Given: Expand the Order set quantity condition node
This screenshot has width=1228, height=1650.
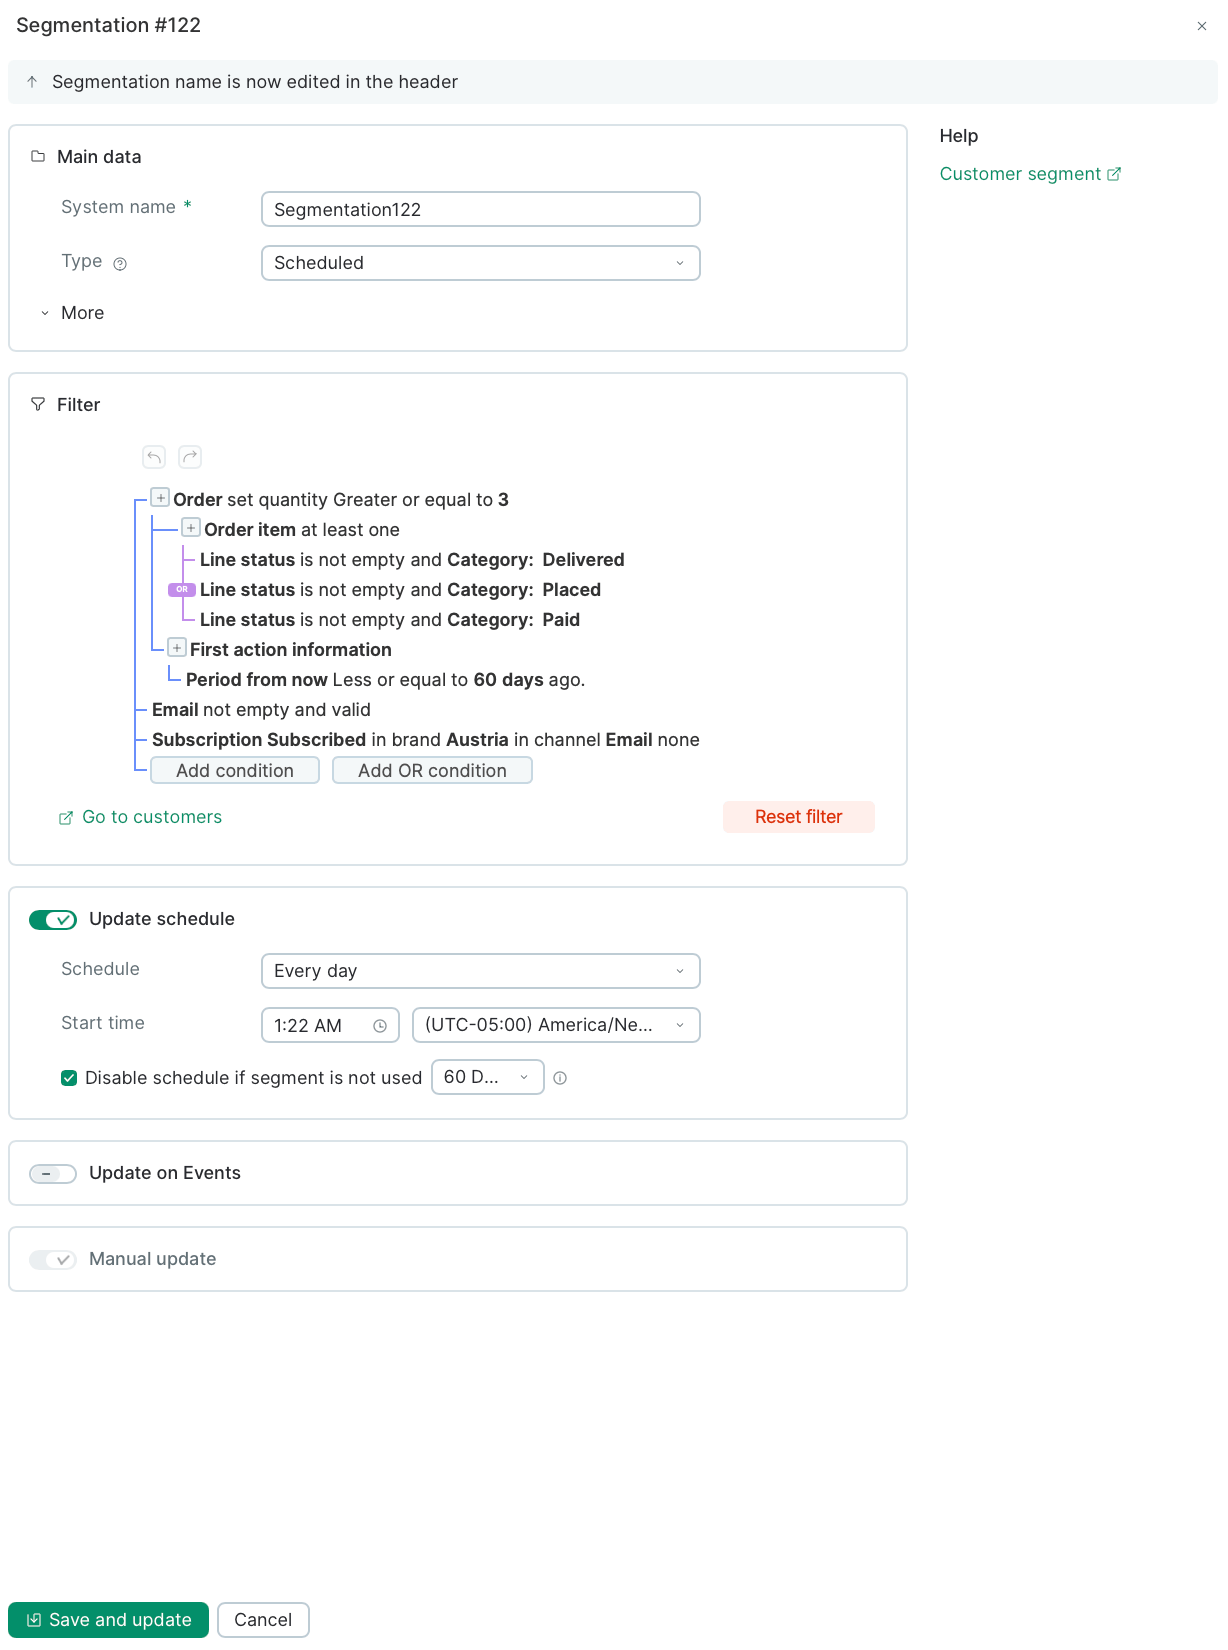Looking at the screenshot, I should pos(160,497).
